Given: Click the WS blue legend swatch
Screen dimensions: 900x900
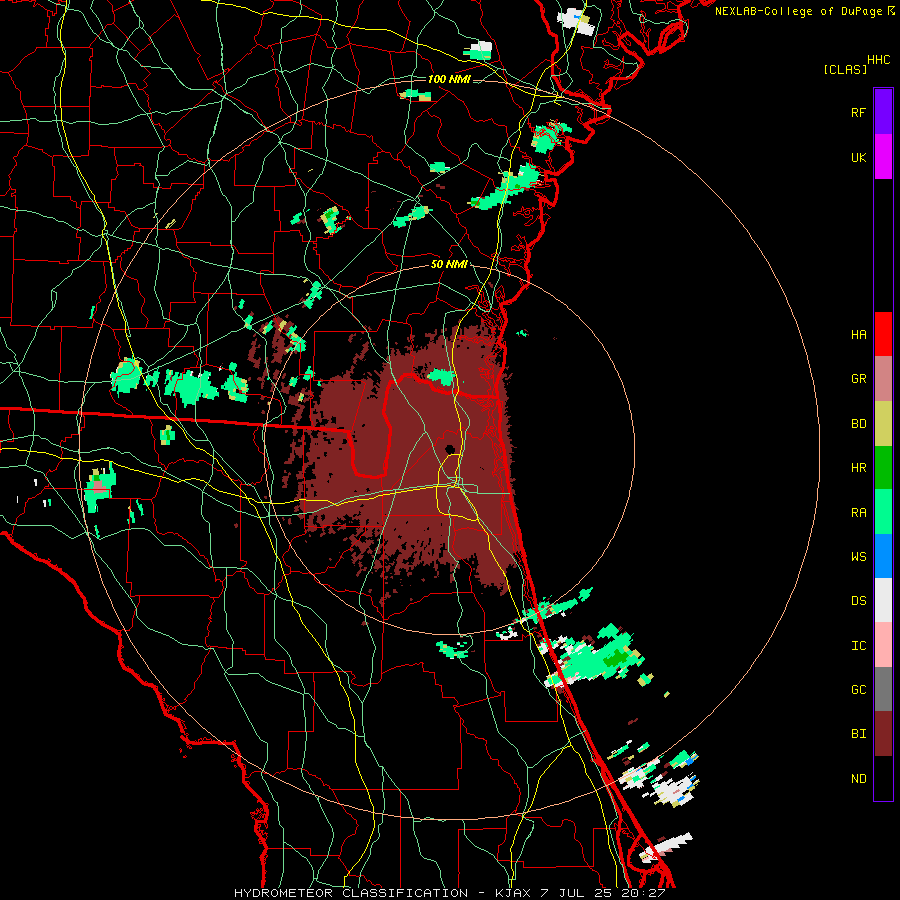Looking at the screenshot, I should coord(883,556).
